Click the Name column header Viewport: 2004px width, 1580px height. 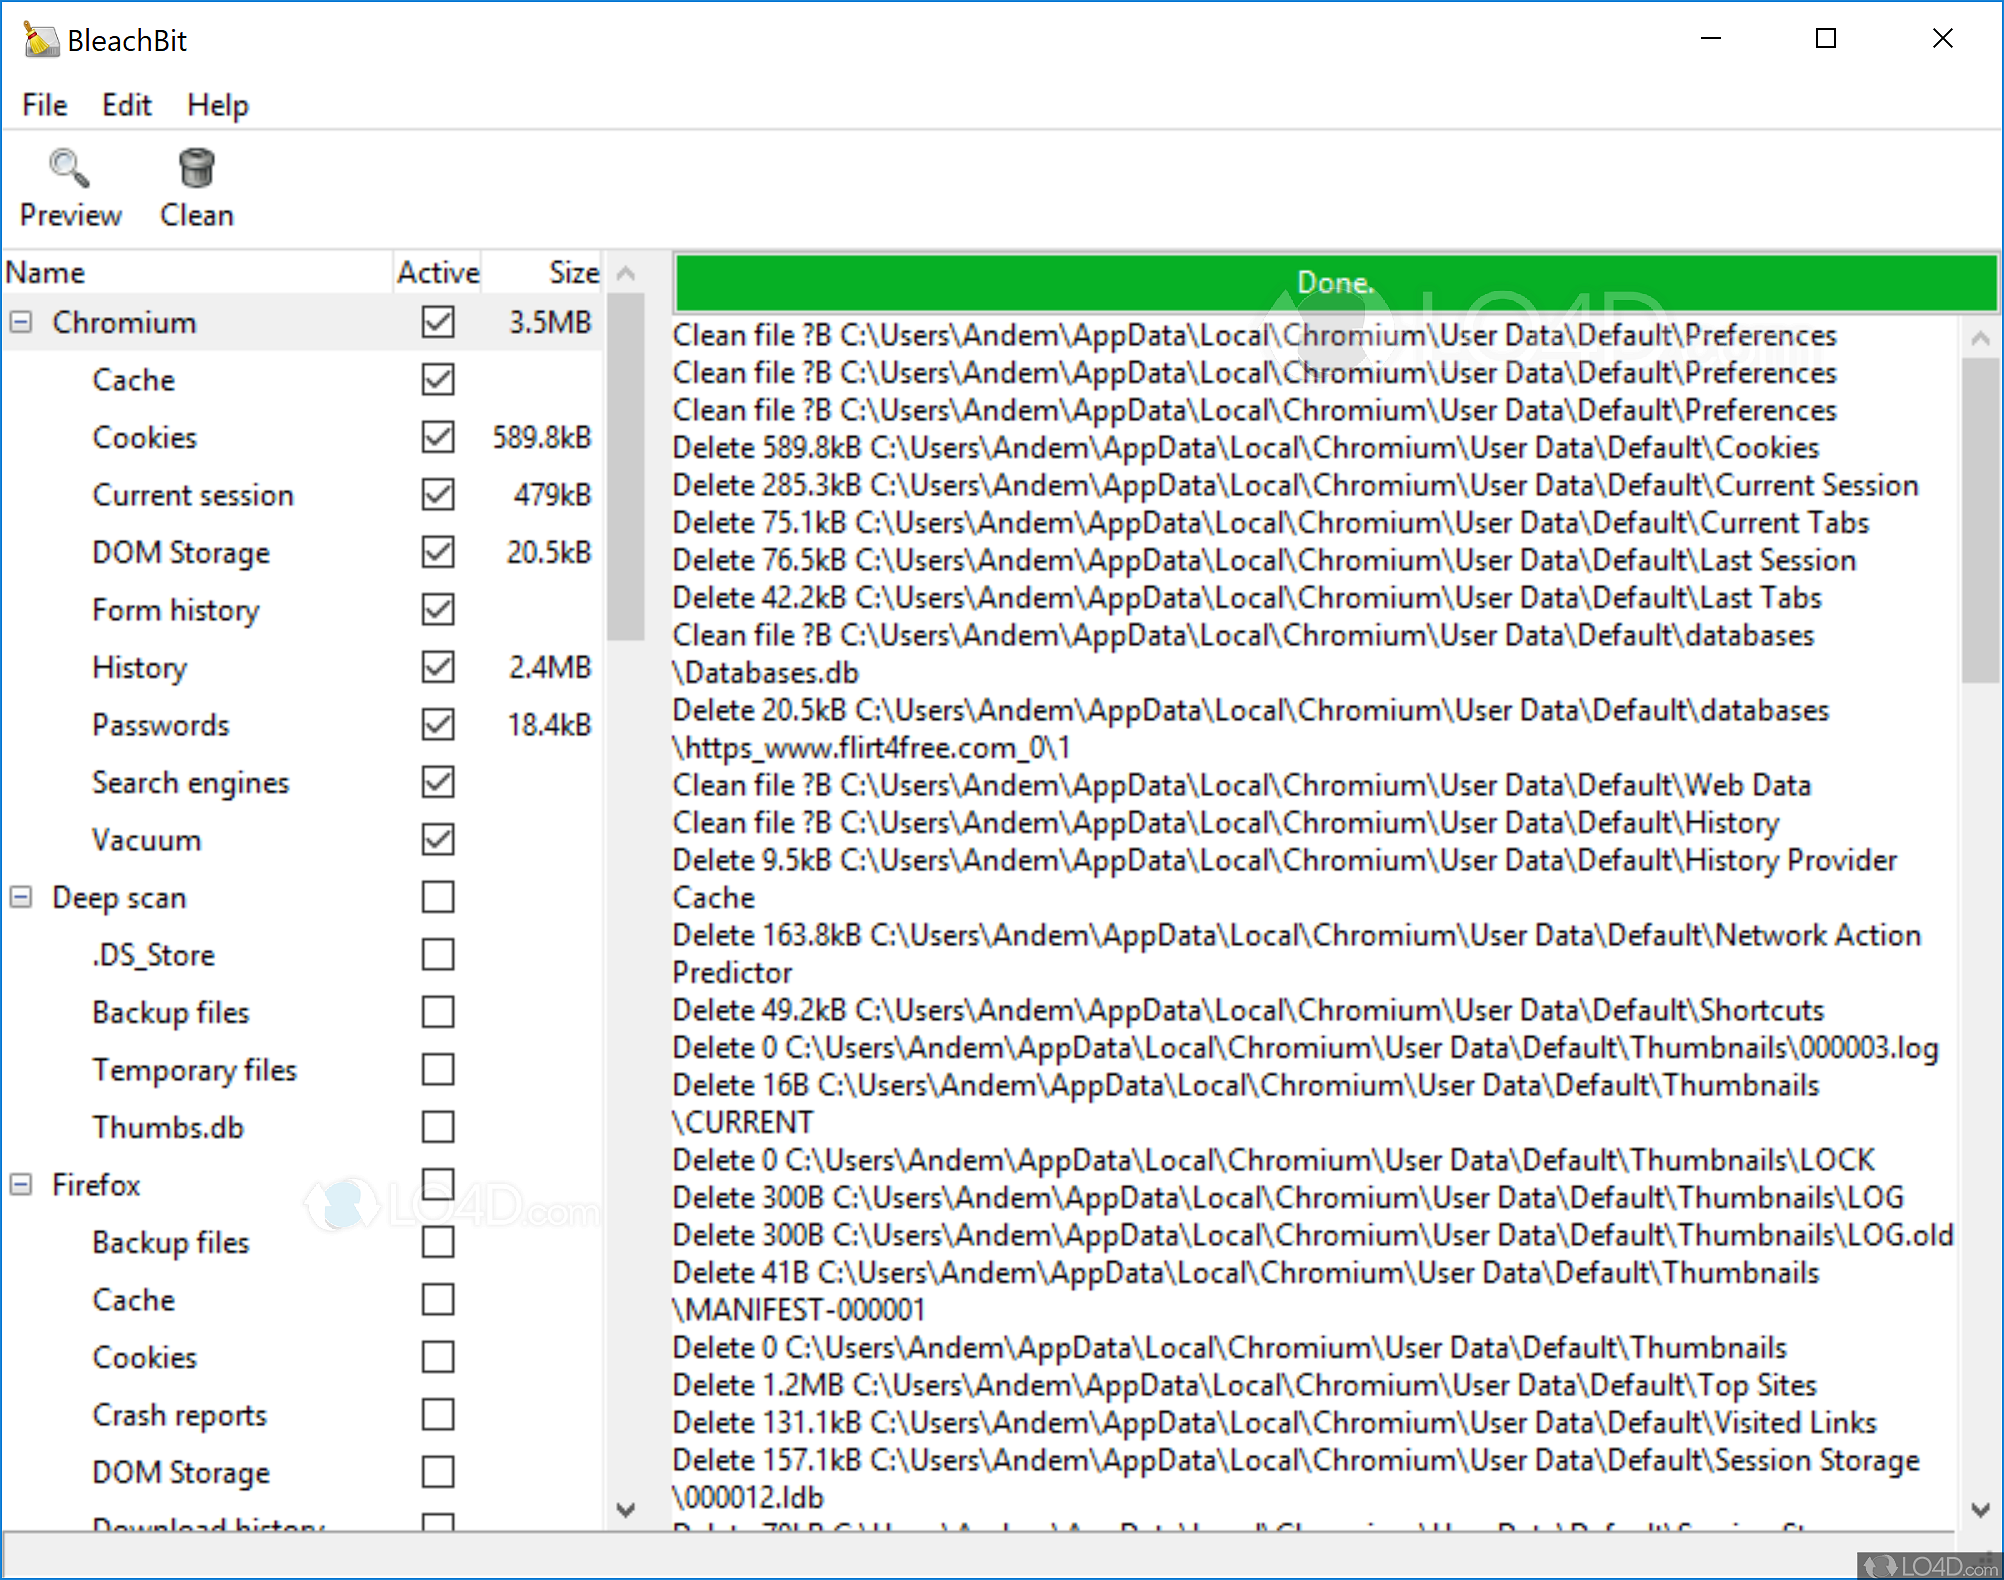197,272
